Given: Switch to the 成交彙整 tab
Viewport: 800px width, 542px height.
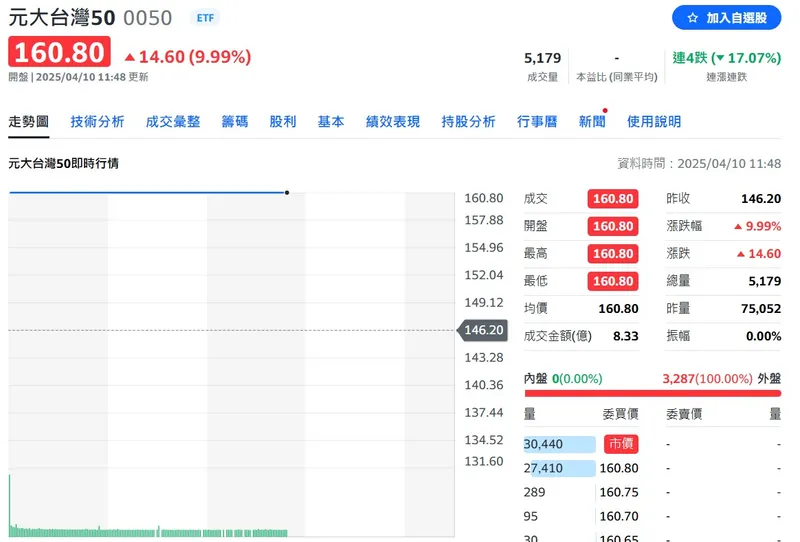Looking at the screenshot, I should (173, 122).
